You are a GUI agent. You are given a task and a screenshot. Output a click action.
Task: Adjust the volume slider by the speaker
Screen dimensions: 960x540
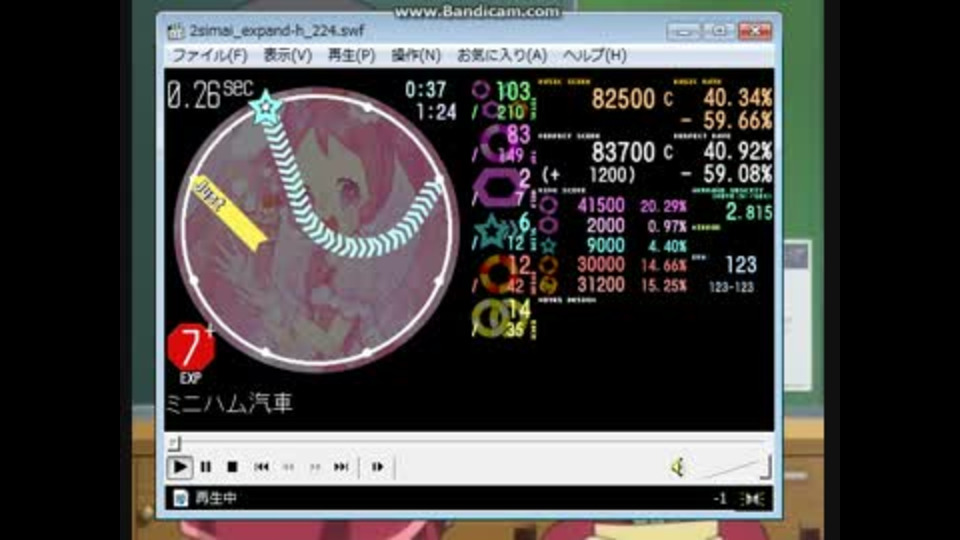pyautogui.click(x=735, y=468)
